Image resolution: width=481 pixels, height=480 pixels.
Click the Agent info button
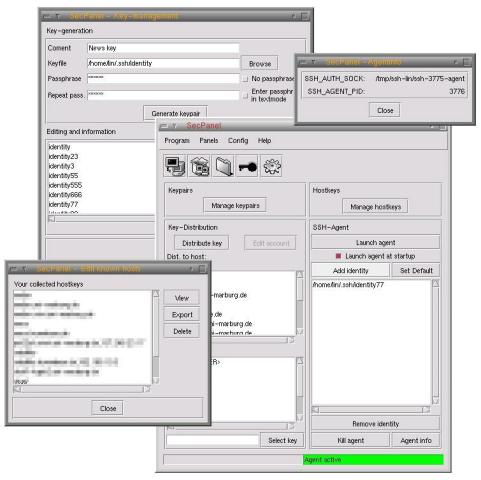tap(416, 441)
